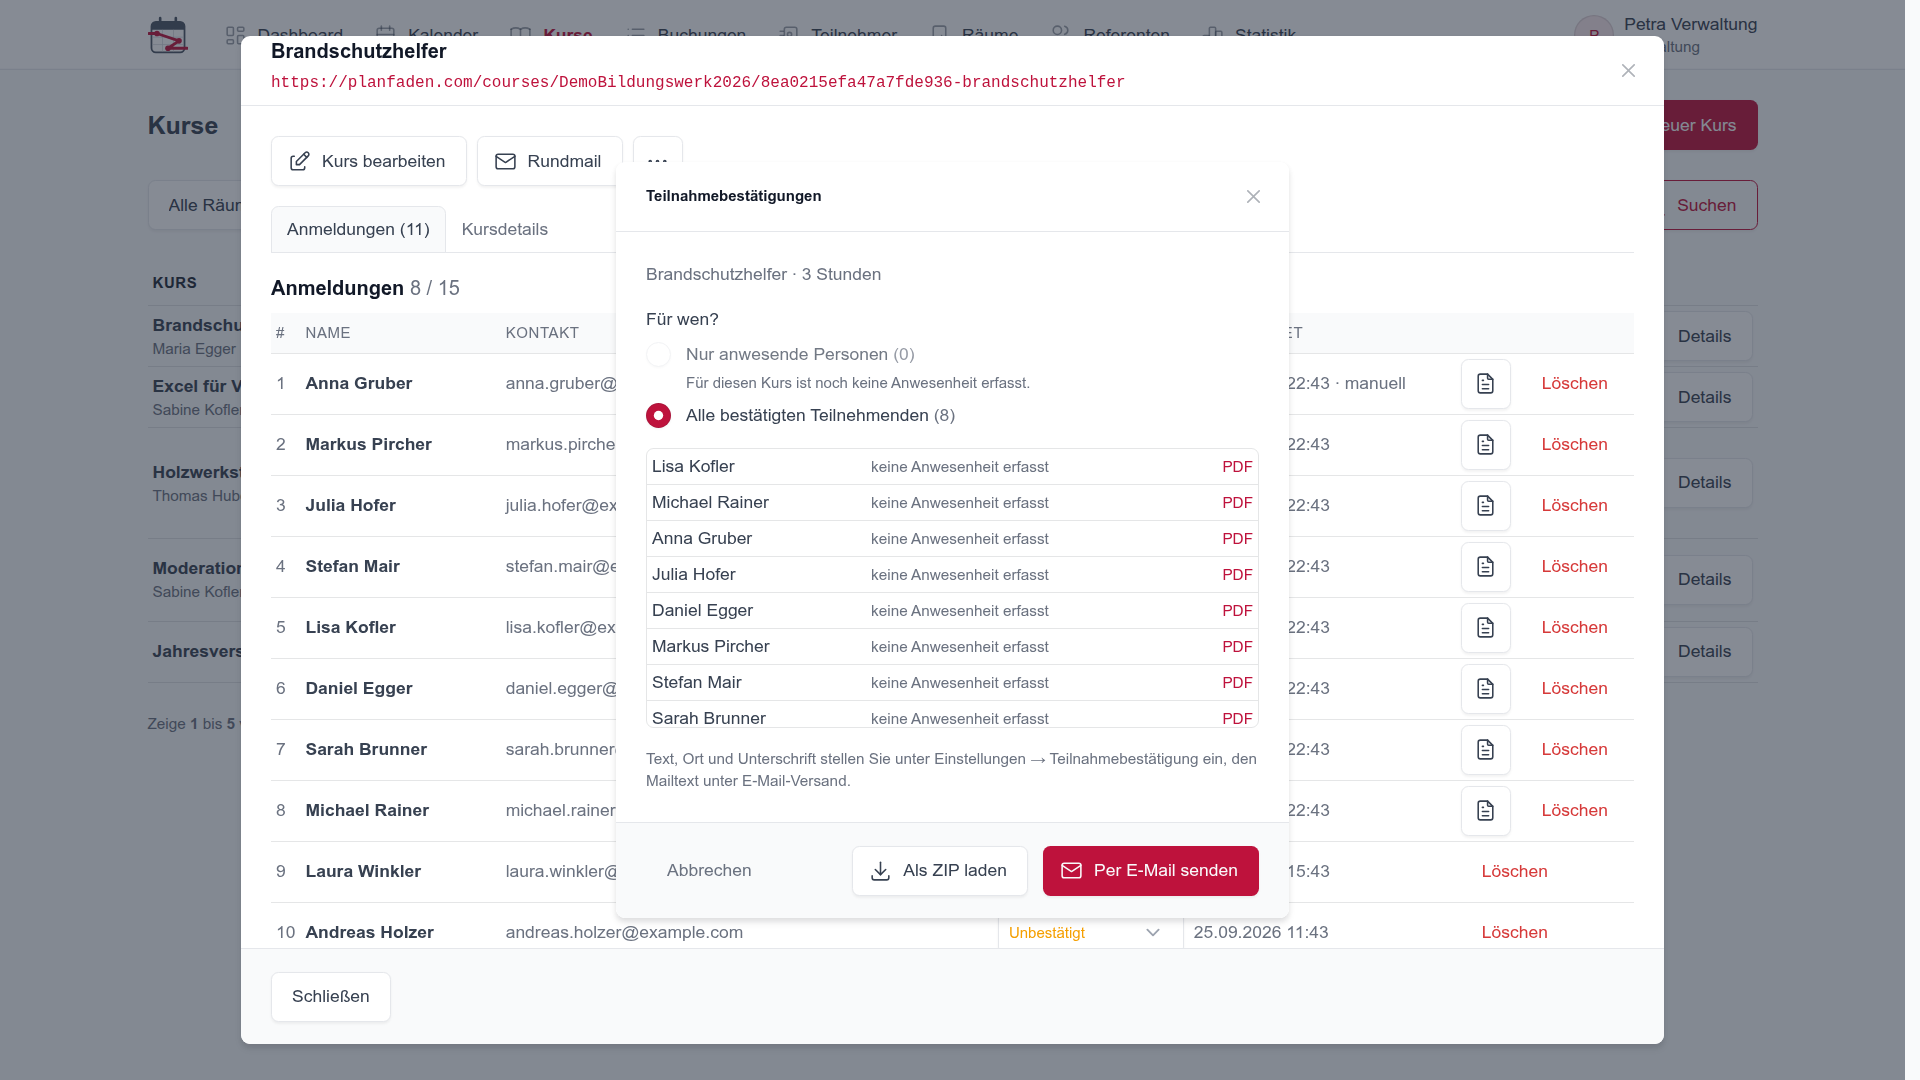Viewport: 1920px width, 1080px height.
Task: Download PDF for Michael Rainer
Action: click(x=1237, y=503)
